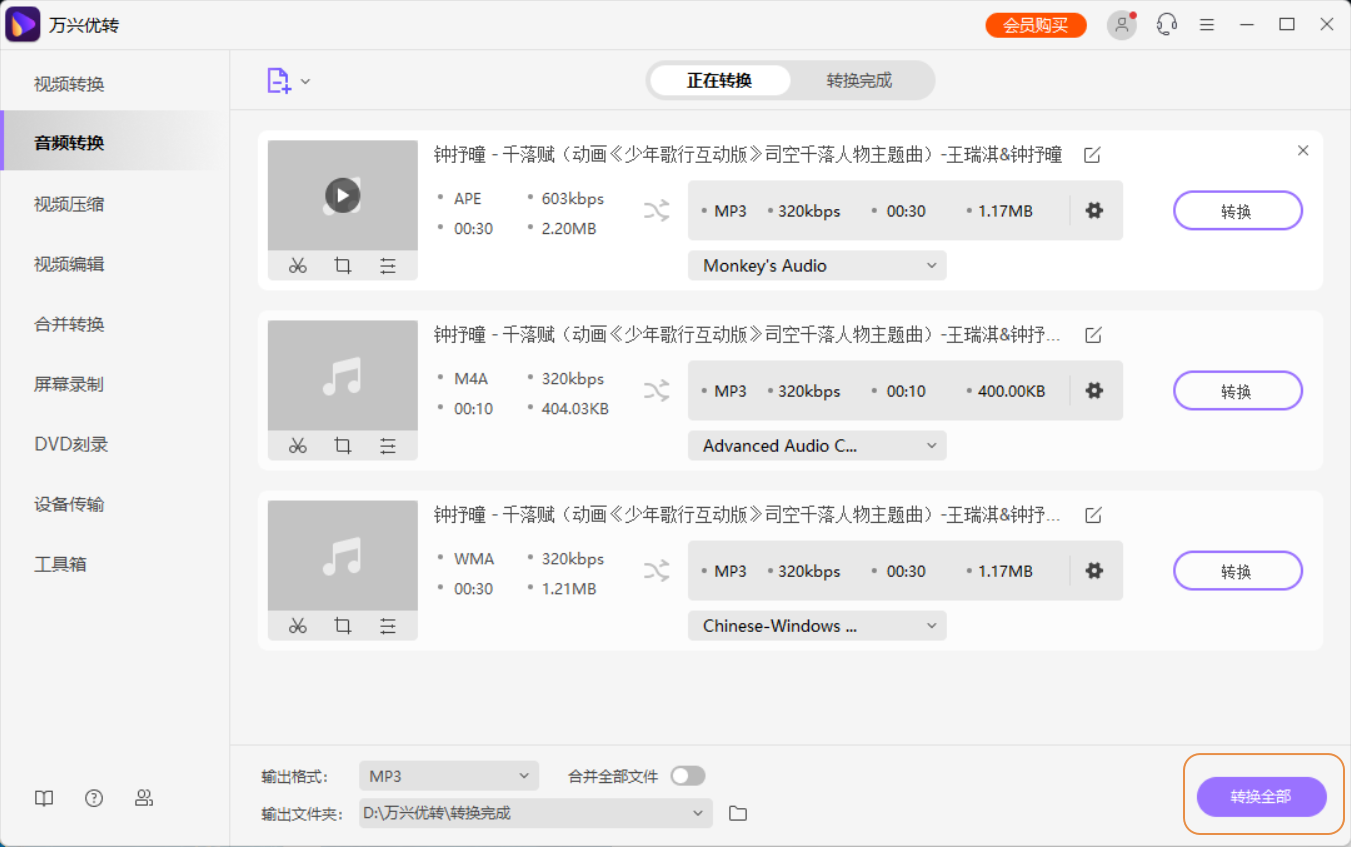Click the 输出格式: label
1351x847 pixels.
(x=295, y=777)
